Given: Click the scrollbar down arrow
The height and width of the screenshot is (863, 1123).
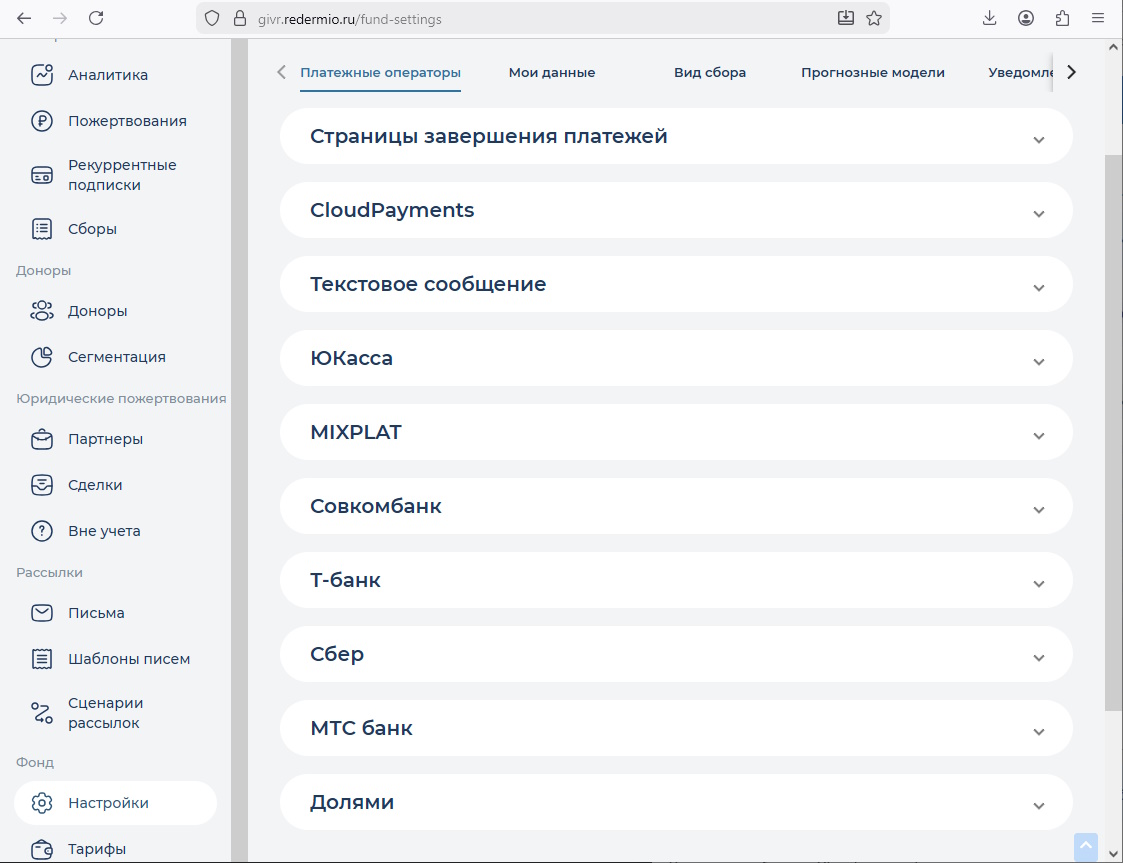Looking at the screenshot, I should click(1114, 853).
